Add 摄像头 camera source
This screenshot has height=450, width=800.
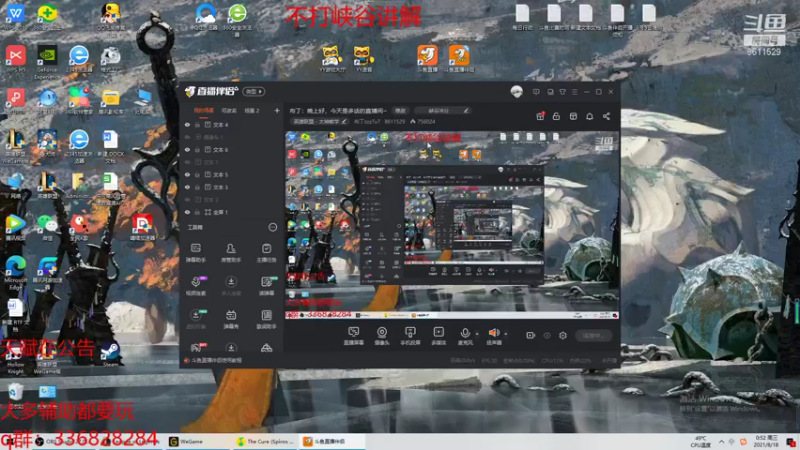382,336
